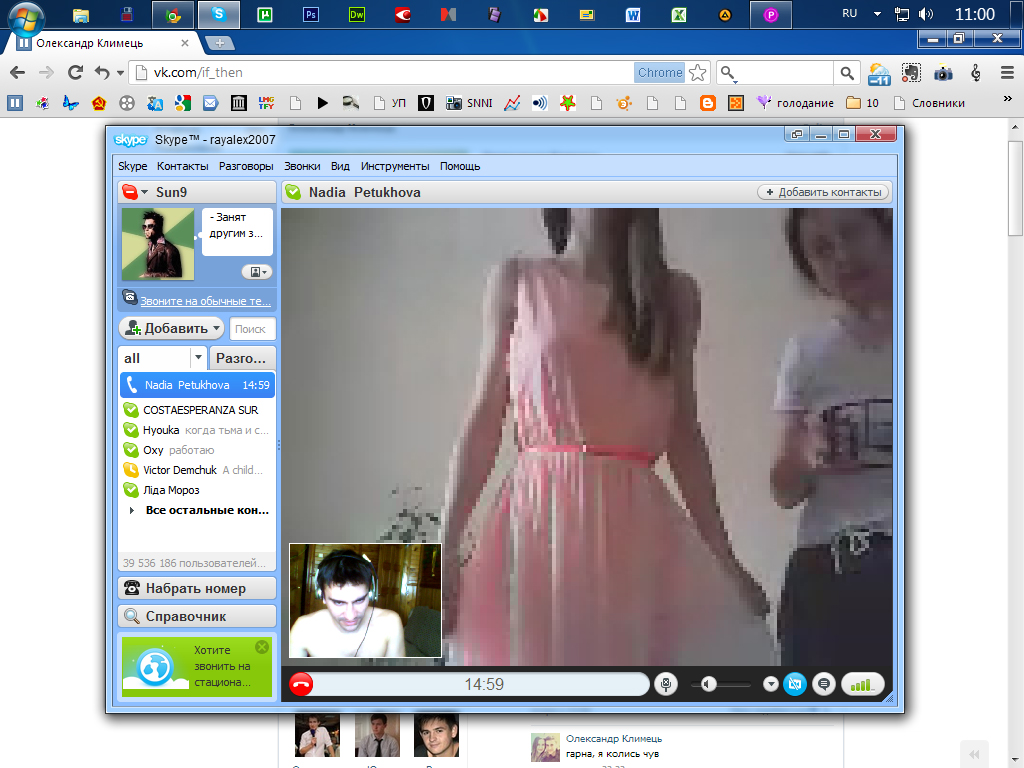The width and height of the screenshot is (1024, 768).
Task: Expand the 'all' contacts filter dropdown
Action: coord(198,358)
